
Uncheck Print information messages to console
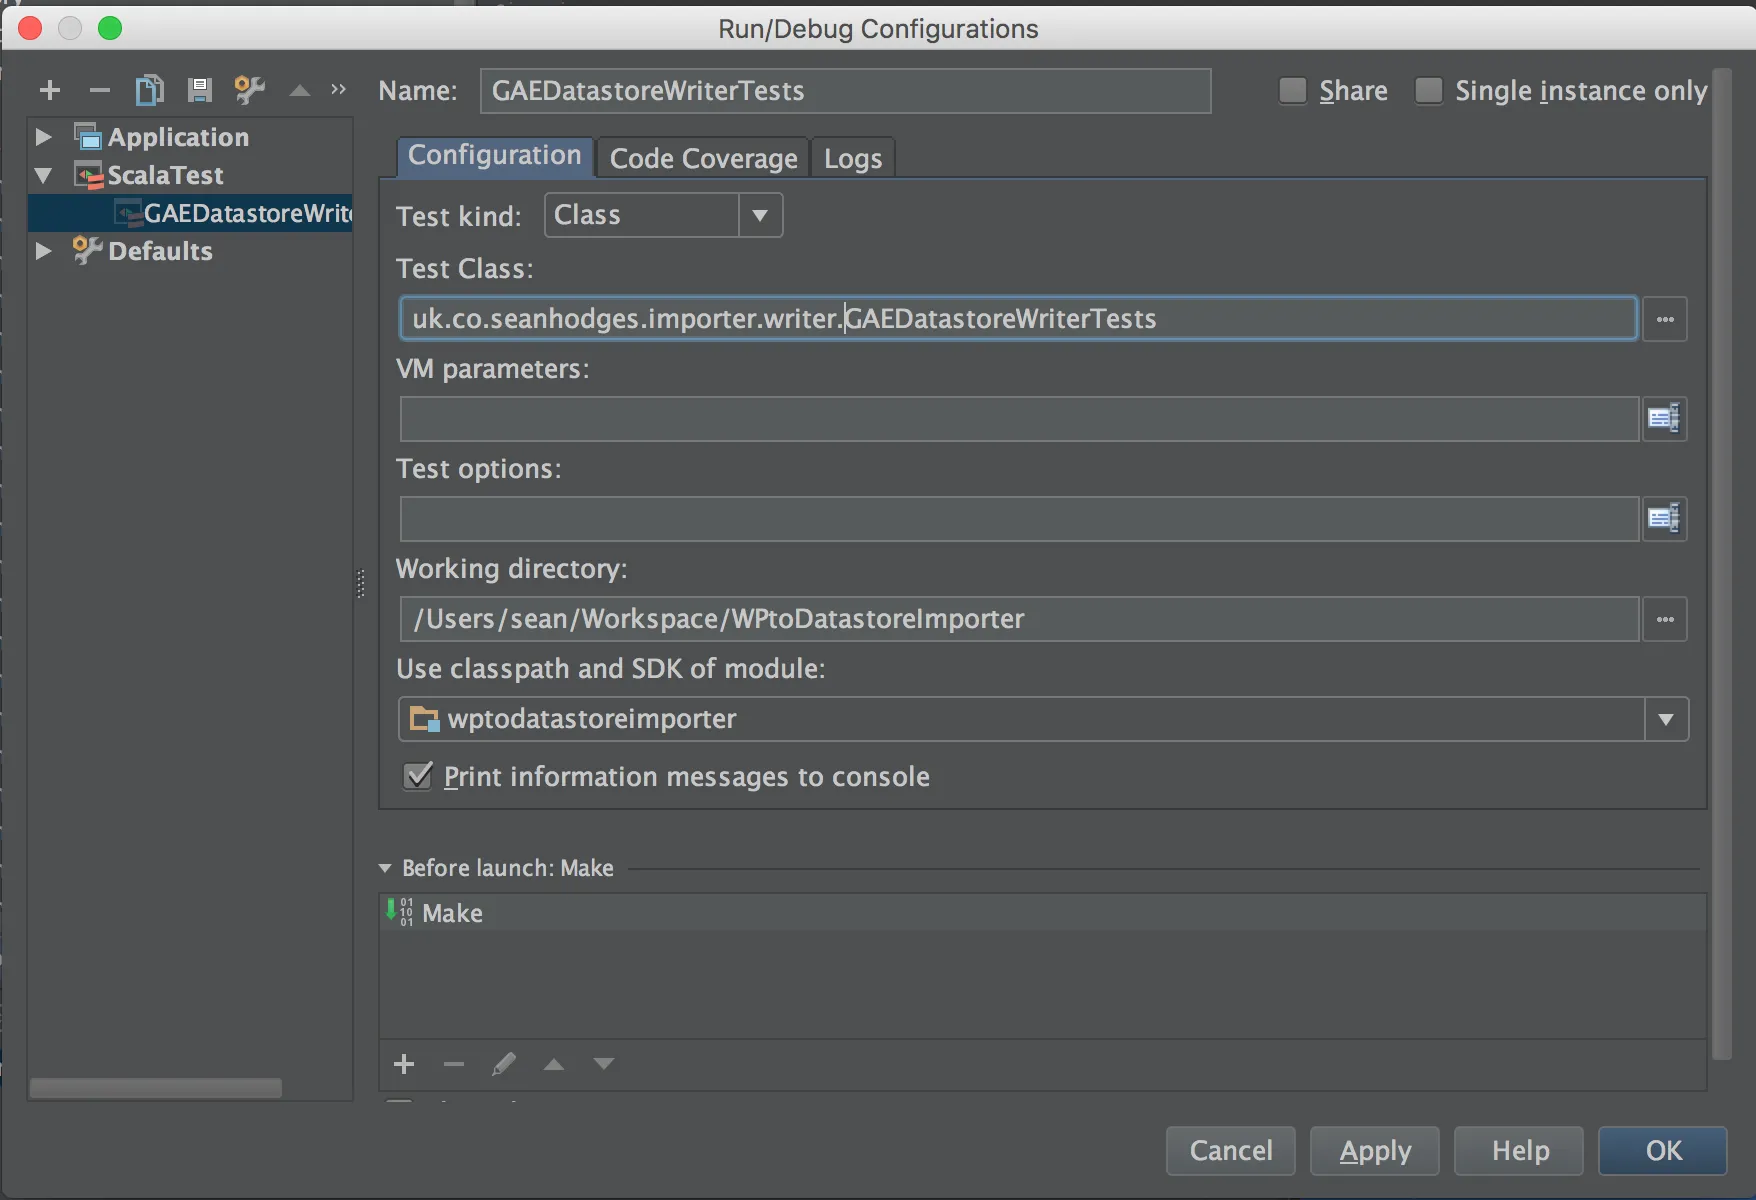point(418,776)
